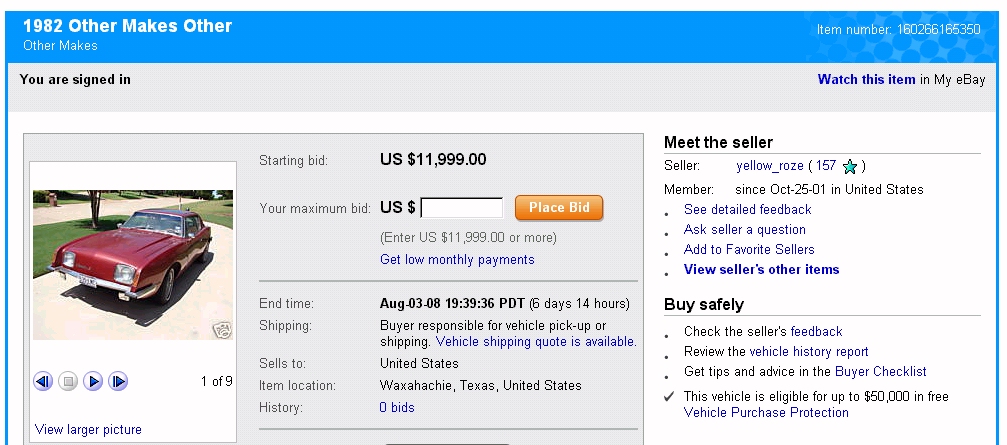Open See detailed feedback link

click(x=747, y=209)
